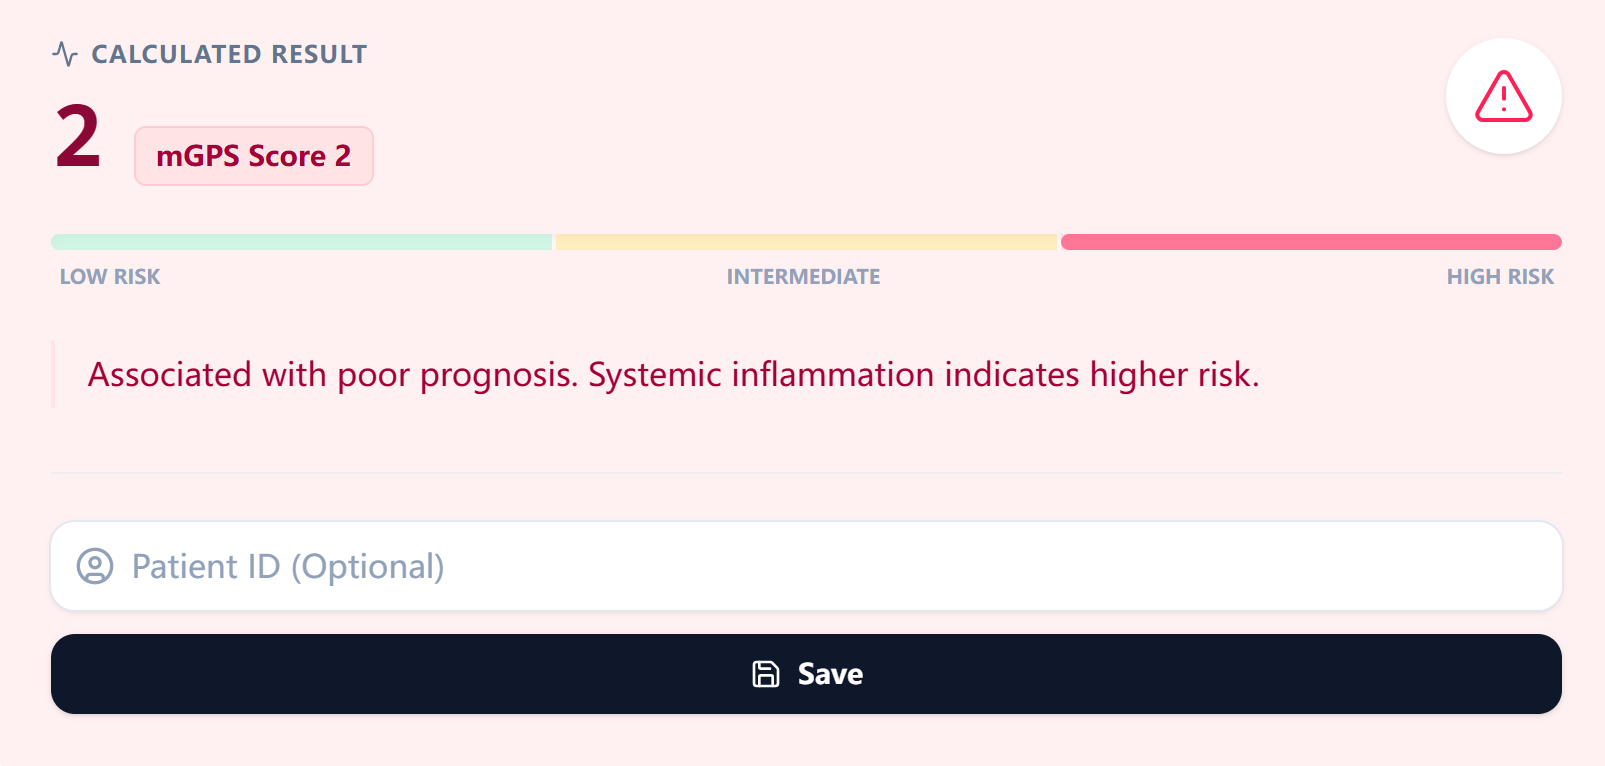Click the CALCULATED RESULT heading
Viewport: 1605px width, 766px height.
pyautogui.click(x=229, y=54)
